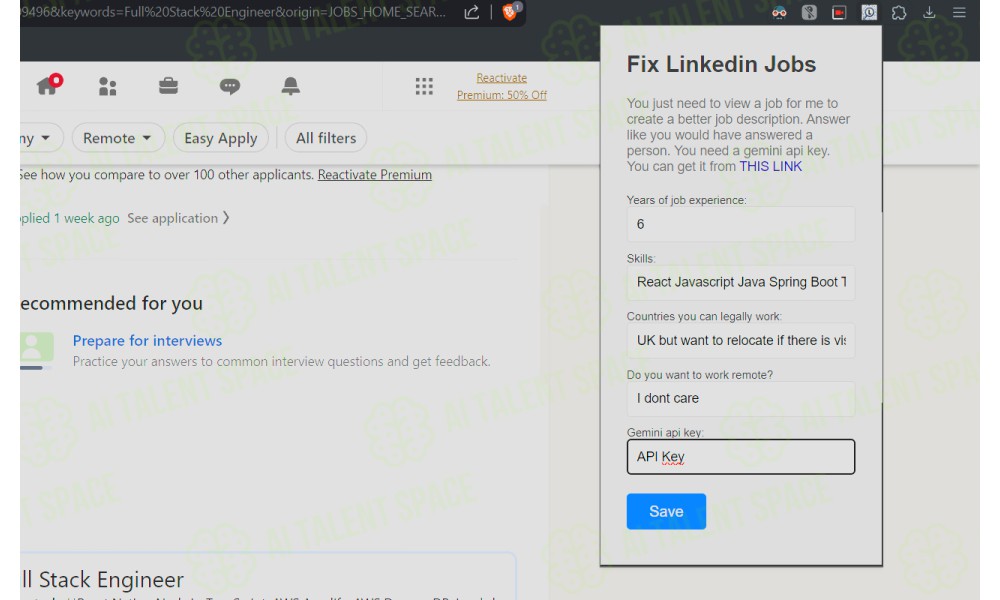Screen dimensions: 1000x600
Task: Click Reactivate Premium: 50% Off link
Action: pyautogui.click(x=502, y=86)
